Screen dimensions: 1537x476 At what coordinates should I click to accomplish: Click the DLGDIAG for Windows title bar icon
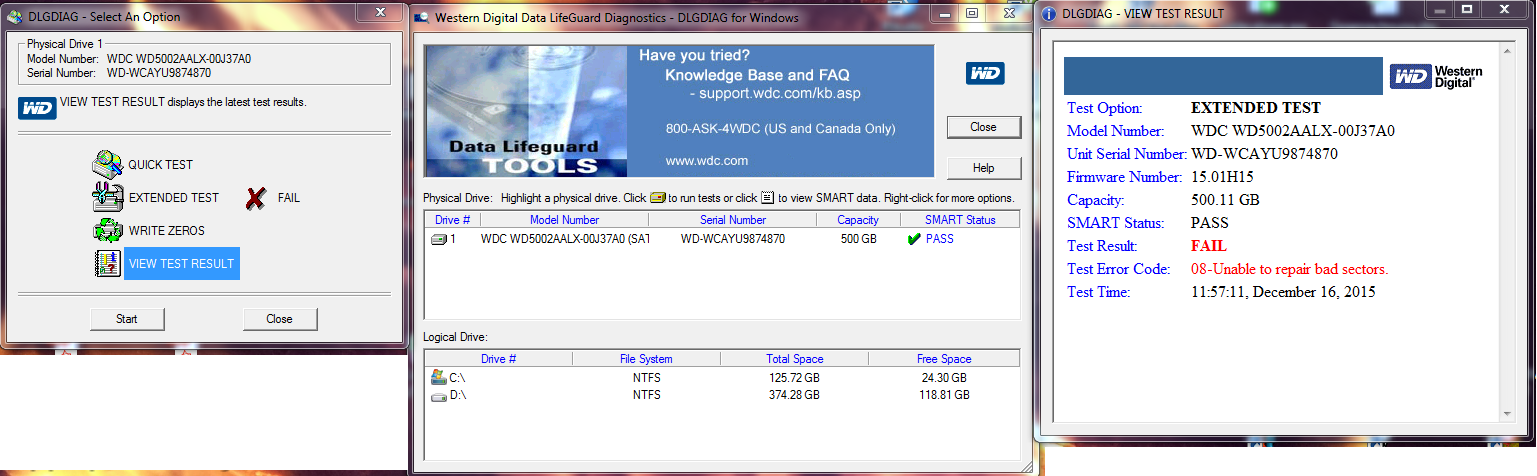click(424, 16)
